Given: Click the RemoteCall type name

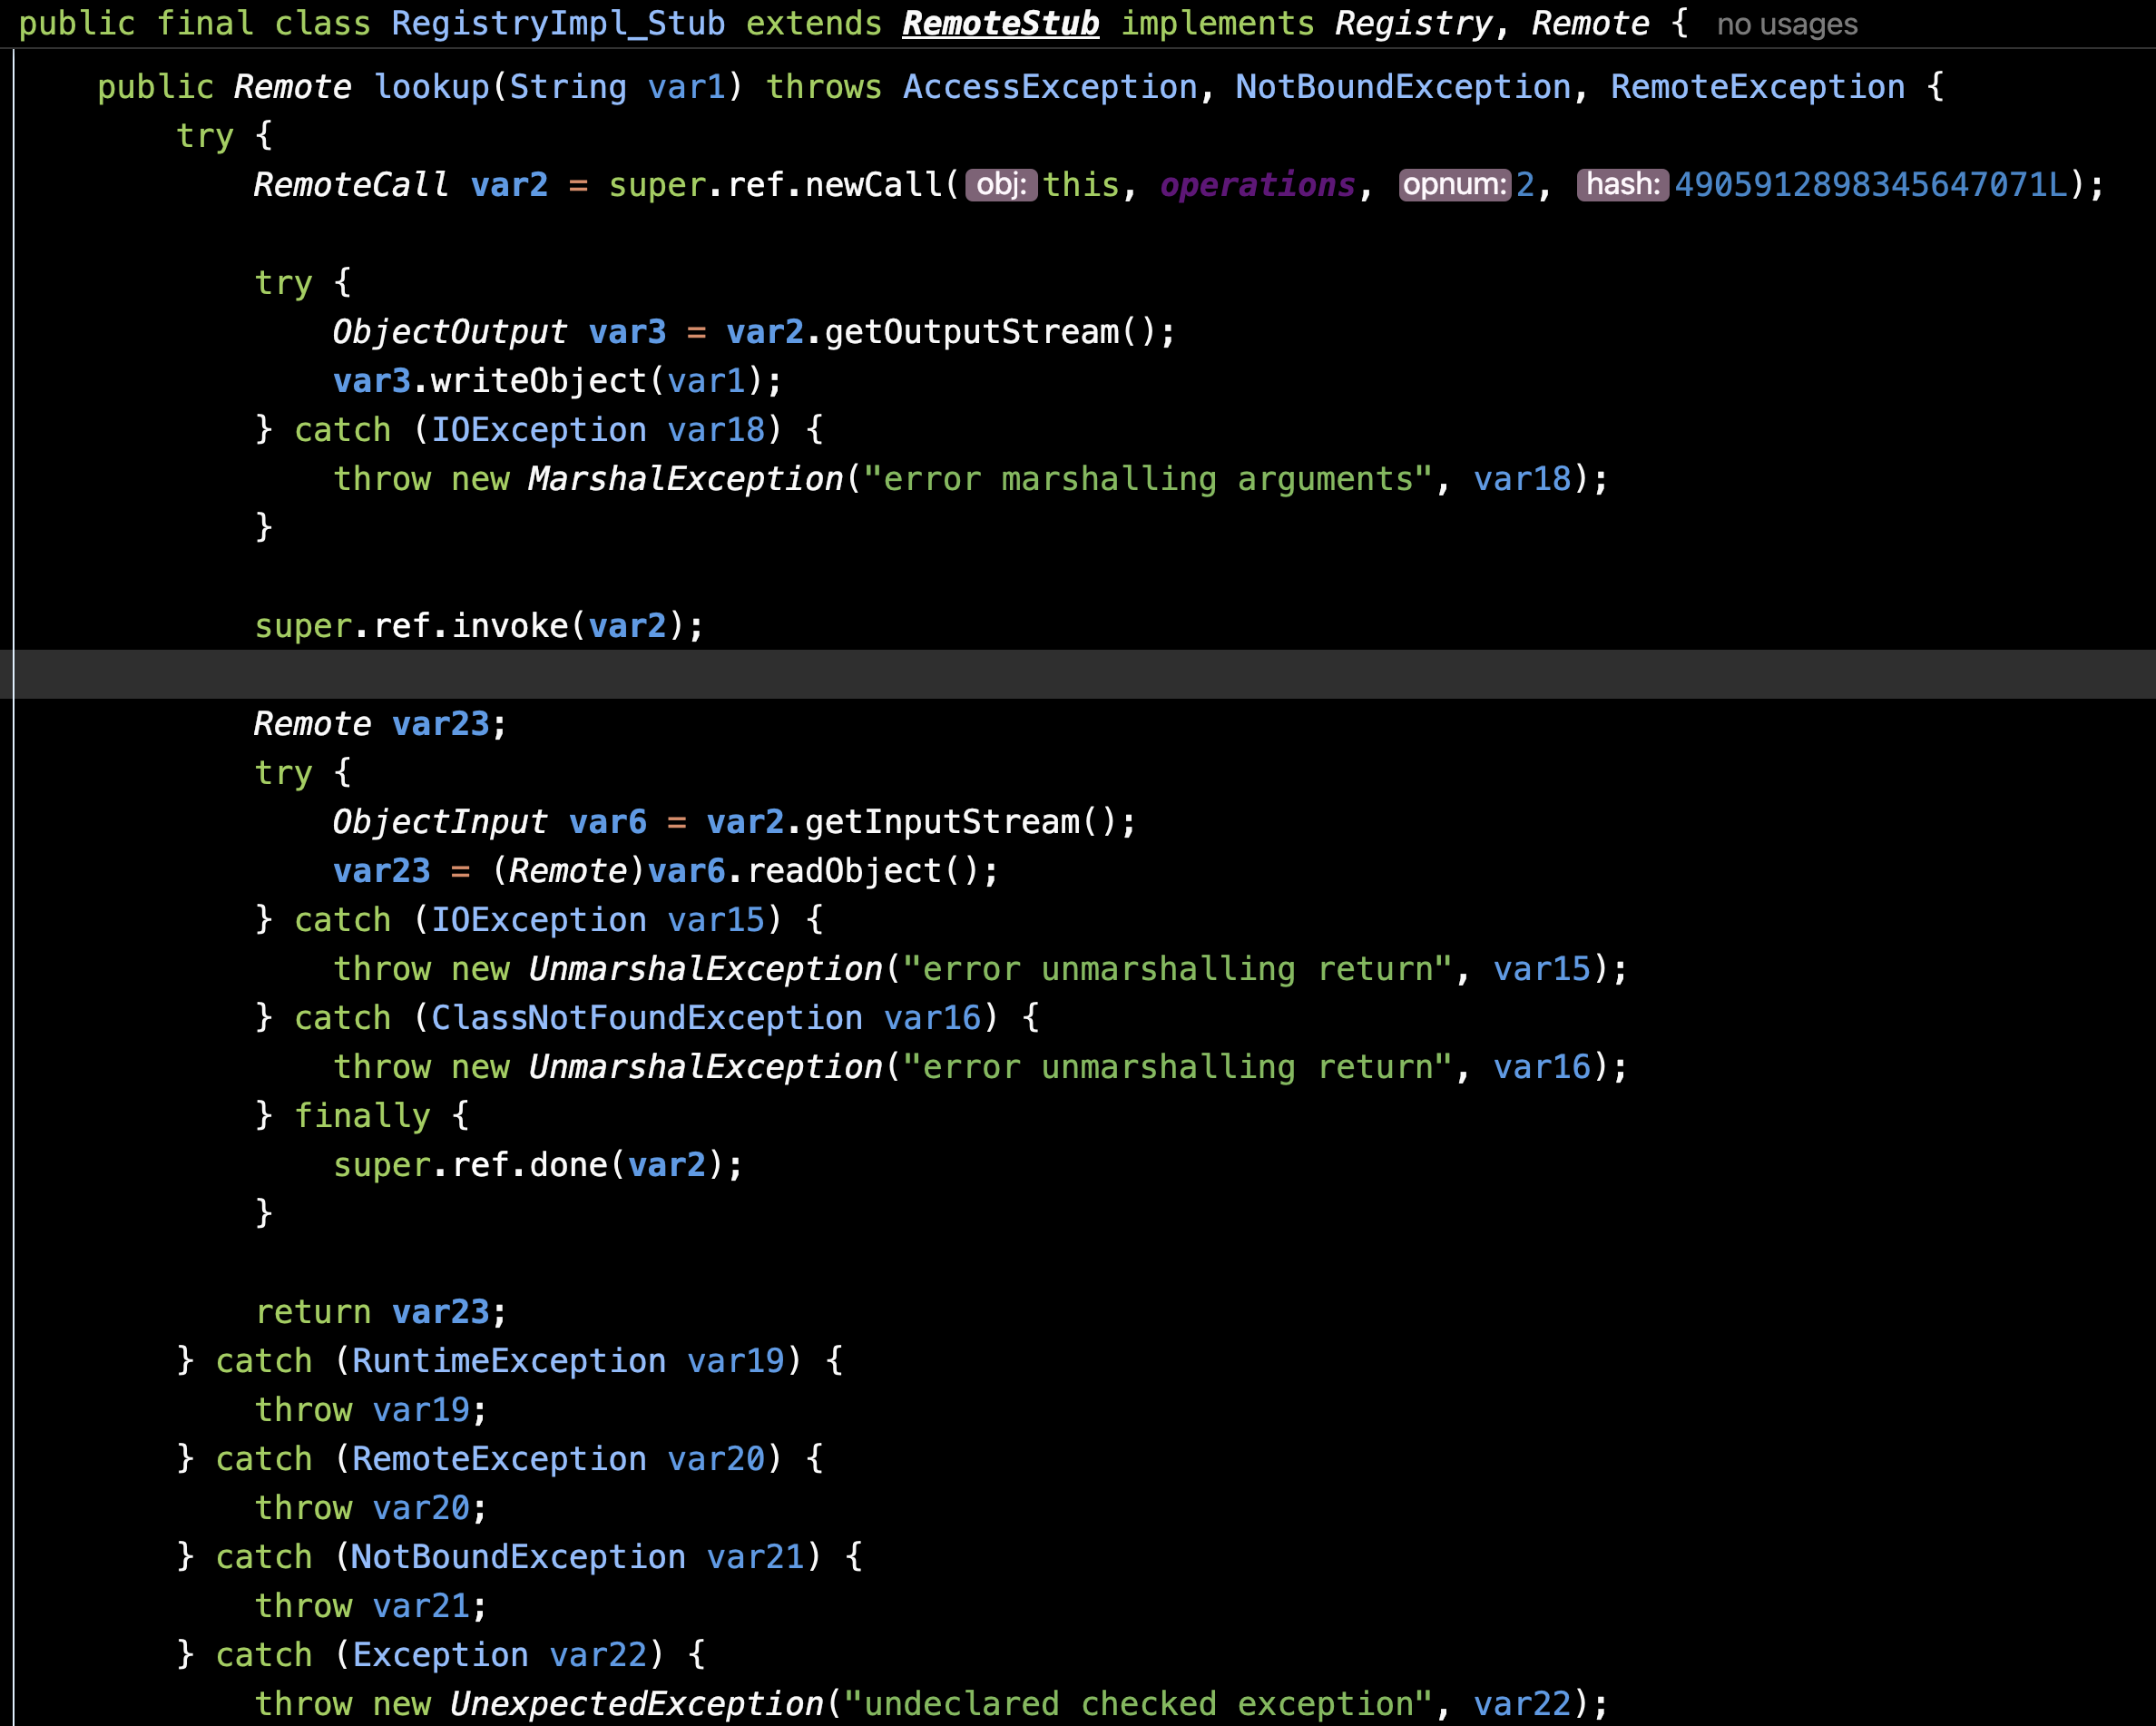Looking at the screenshot, I should click(x=350, y=185).
